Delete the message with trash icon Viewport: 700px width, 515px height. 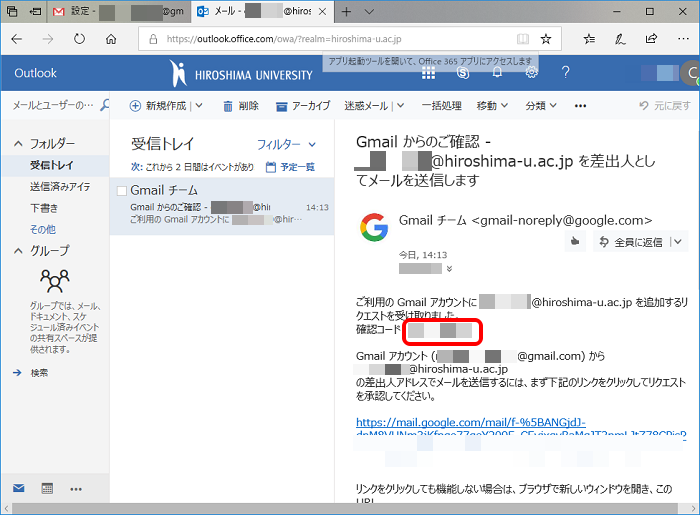pos(241,106)
